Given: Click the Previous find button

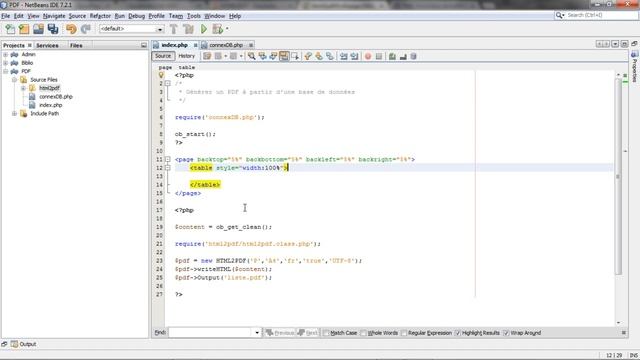Looking at the screenshot, I should click(279, 333).
